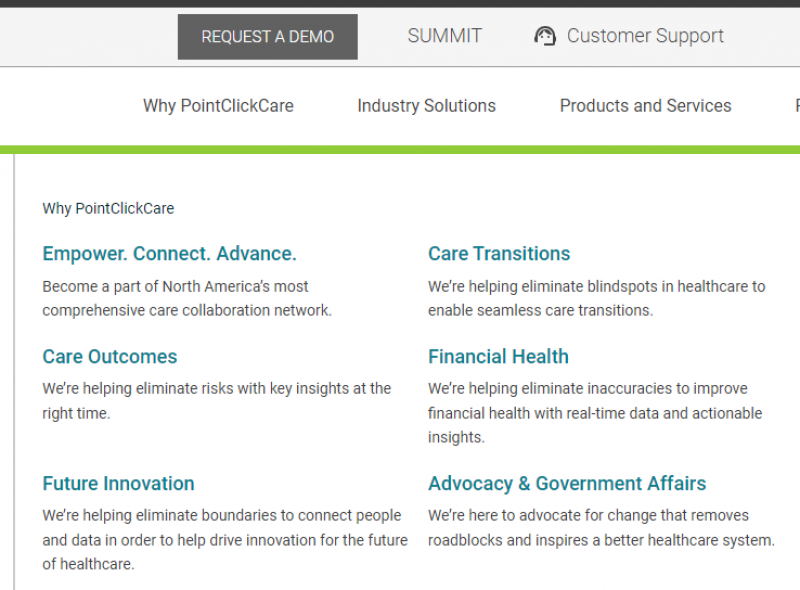Open the Care Outcomes page
Viewport: 800px width, 590px height.
[x=109, y=356]
